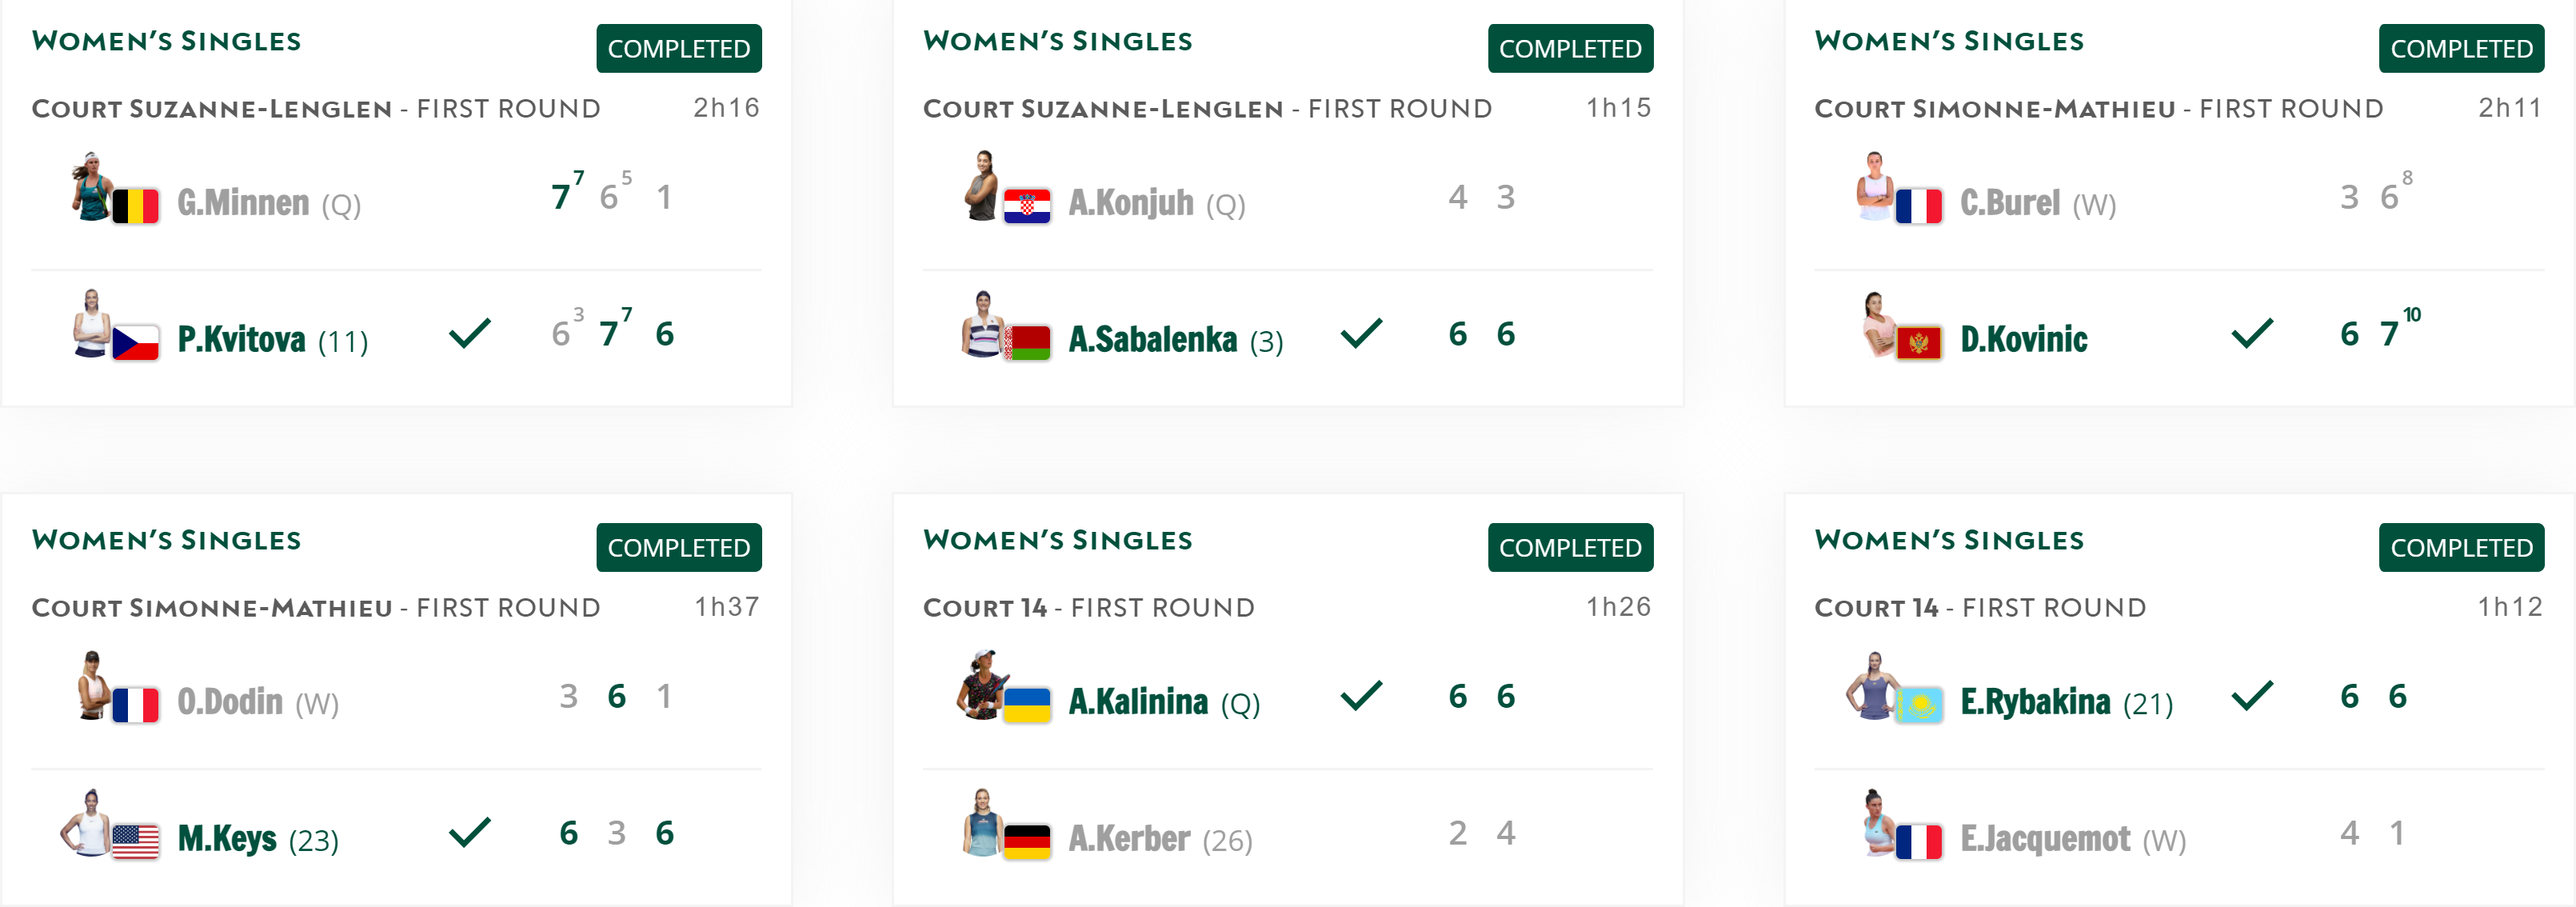Open P.Kvitova player profile
Viewport: 2576px width, 907px height.
pyautogui.click(x=241, y=340)
